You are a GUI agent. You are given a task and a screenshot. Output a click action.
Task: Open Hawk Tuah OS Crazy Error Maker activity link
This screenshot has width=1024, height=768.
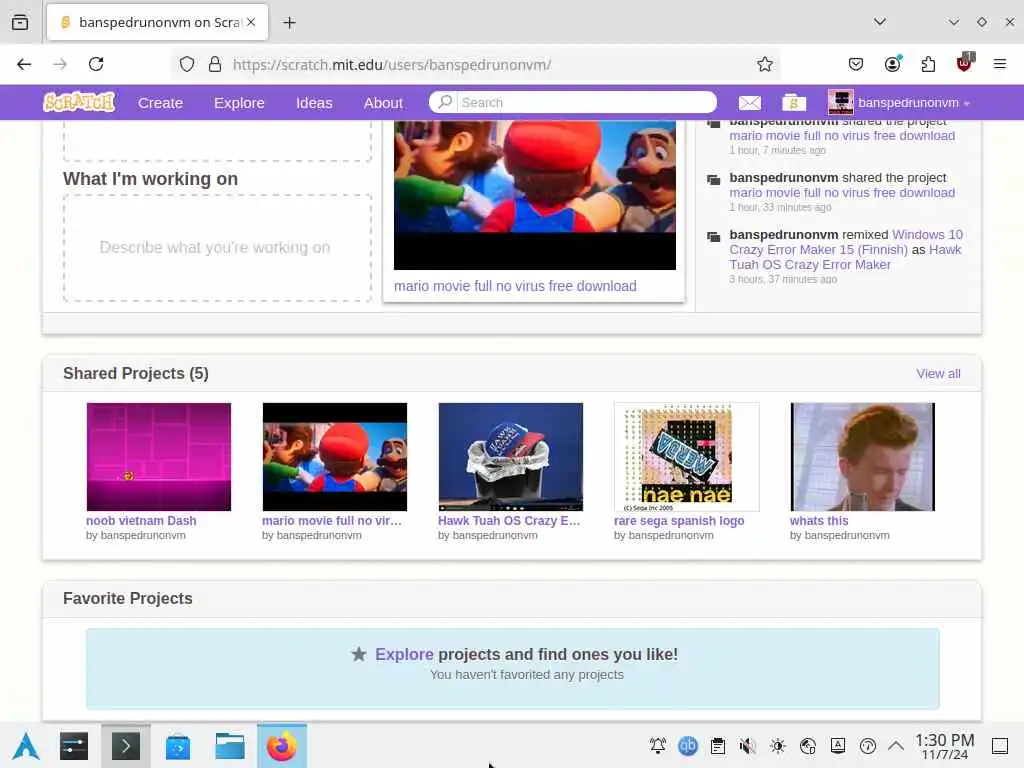point(845,257)
